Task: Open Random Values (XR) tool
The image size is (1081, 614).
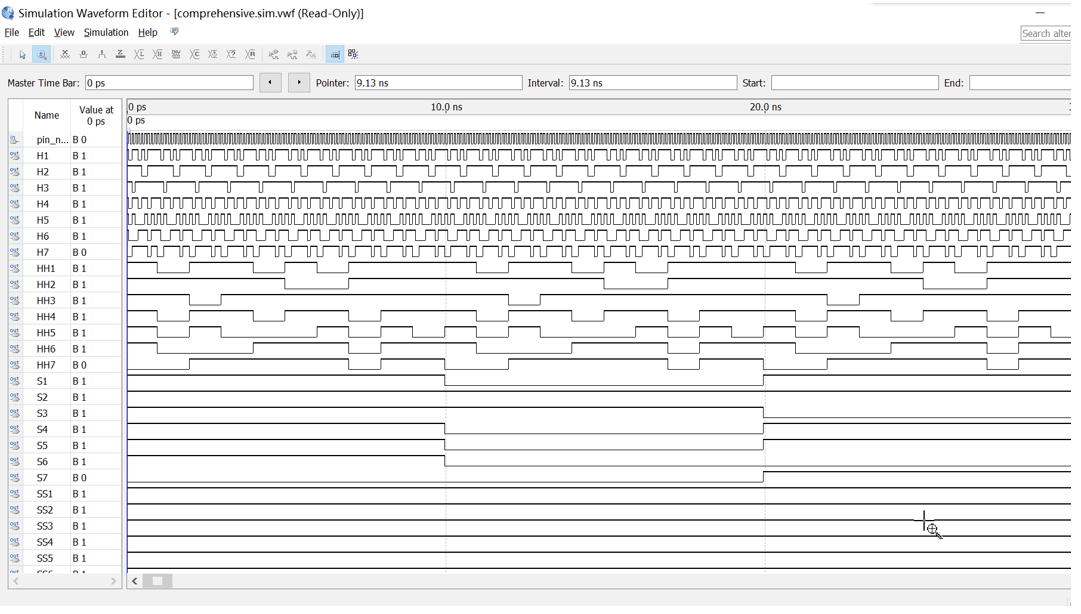Action: click(250, 54)
